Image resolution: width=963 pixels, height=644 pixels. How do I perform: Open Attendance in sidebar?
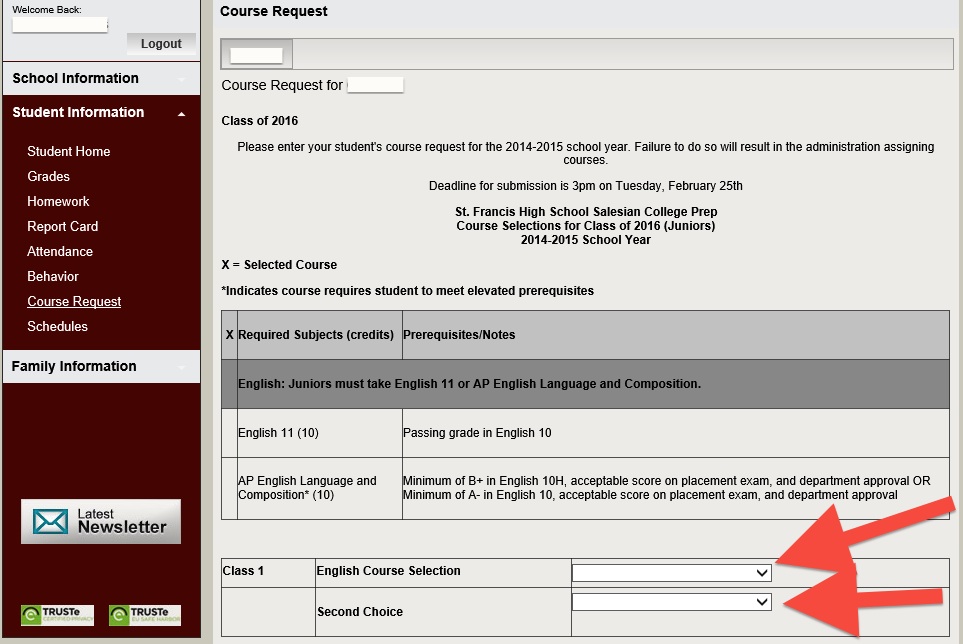[60, 252]
